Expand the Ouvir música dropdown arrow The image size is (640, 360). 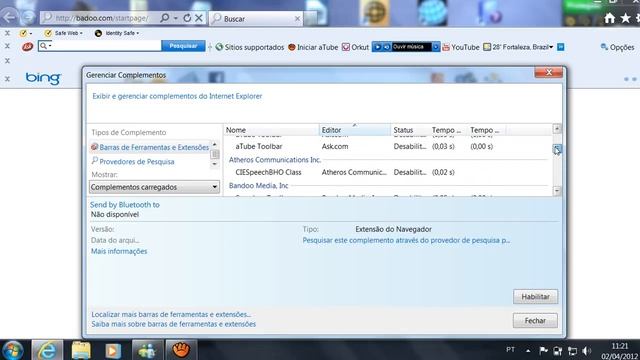tap(436, 47)
